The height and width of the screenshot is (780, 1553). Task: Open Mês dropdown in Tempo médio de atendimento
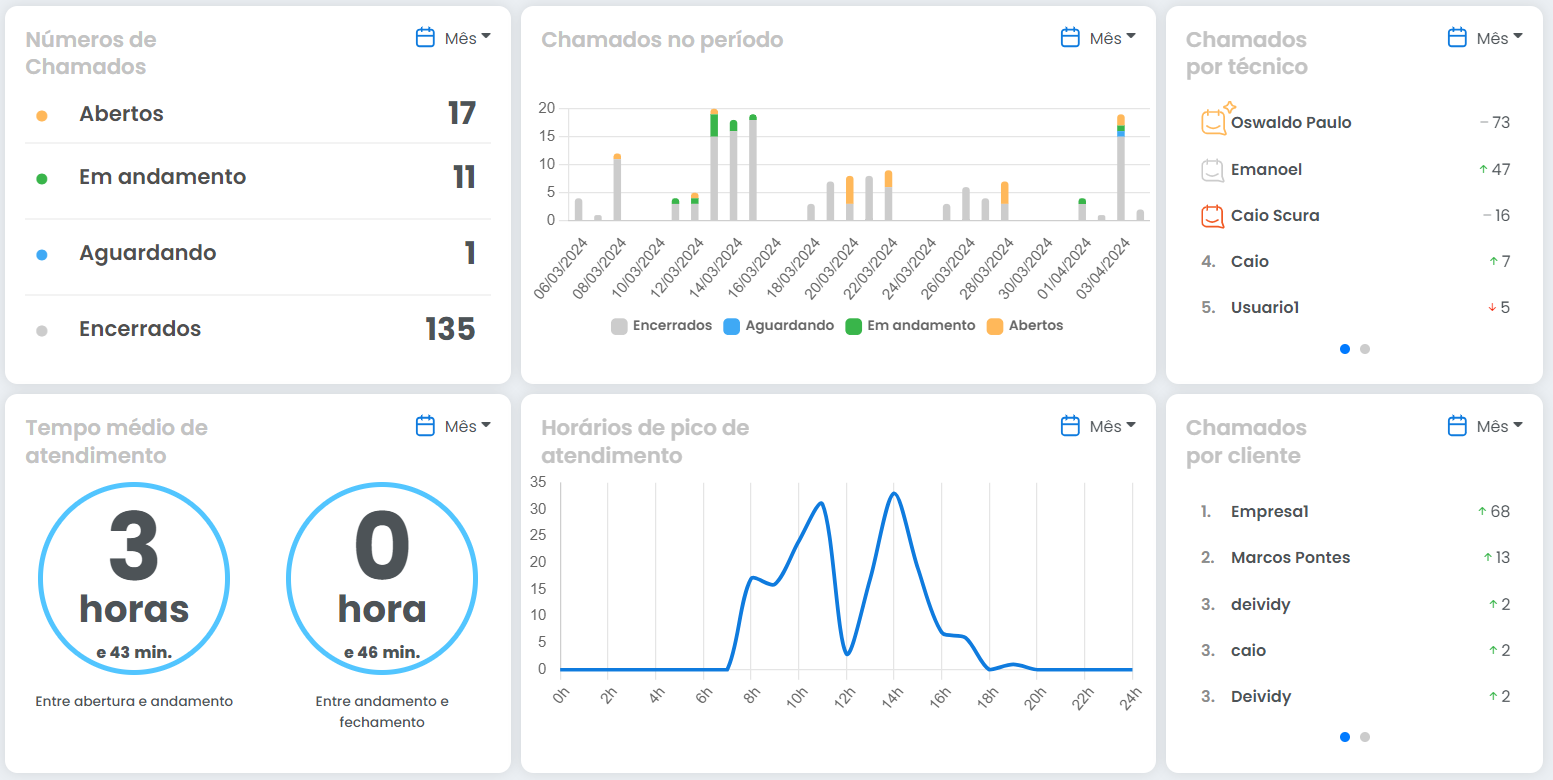click(x=468, y=426)
